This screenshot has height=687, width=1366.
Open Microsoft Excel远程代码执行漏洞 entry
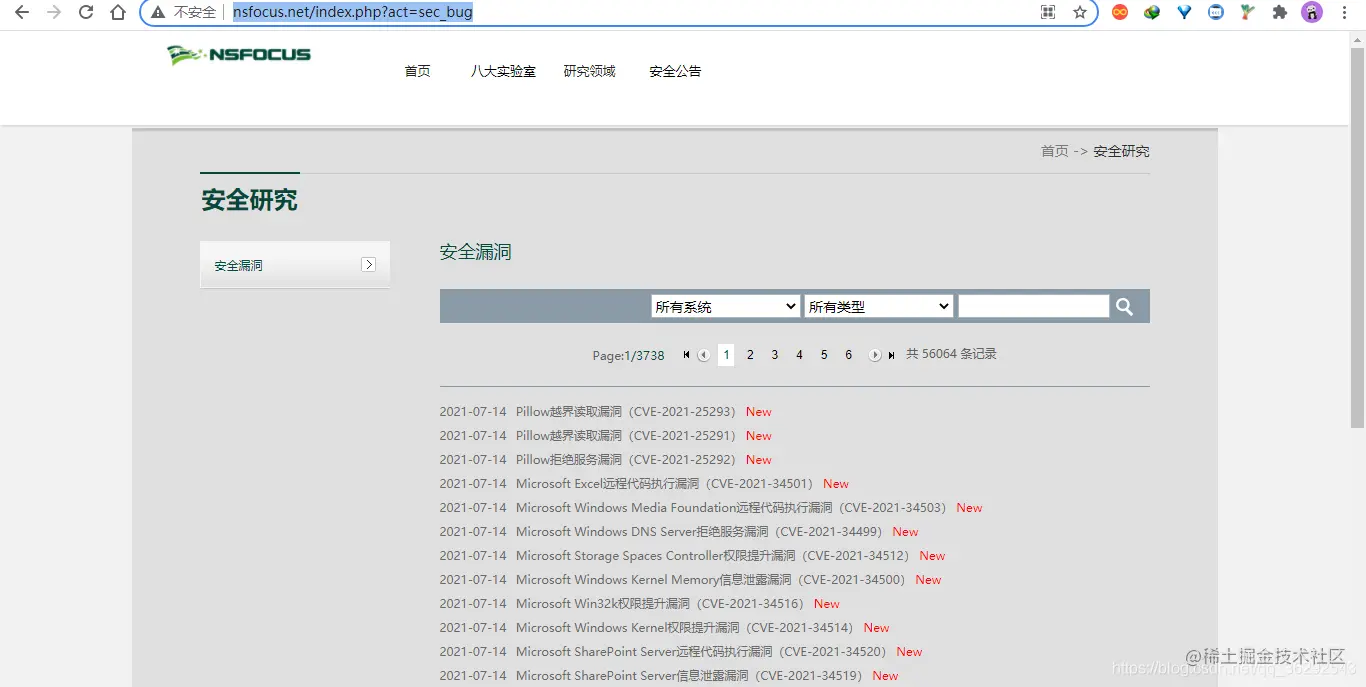(x=668, y=484)
